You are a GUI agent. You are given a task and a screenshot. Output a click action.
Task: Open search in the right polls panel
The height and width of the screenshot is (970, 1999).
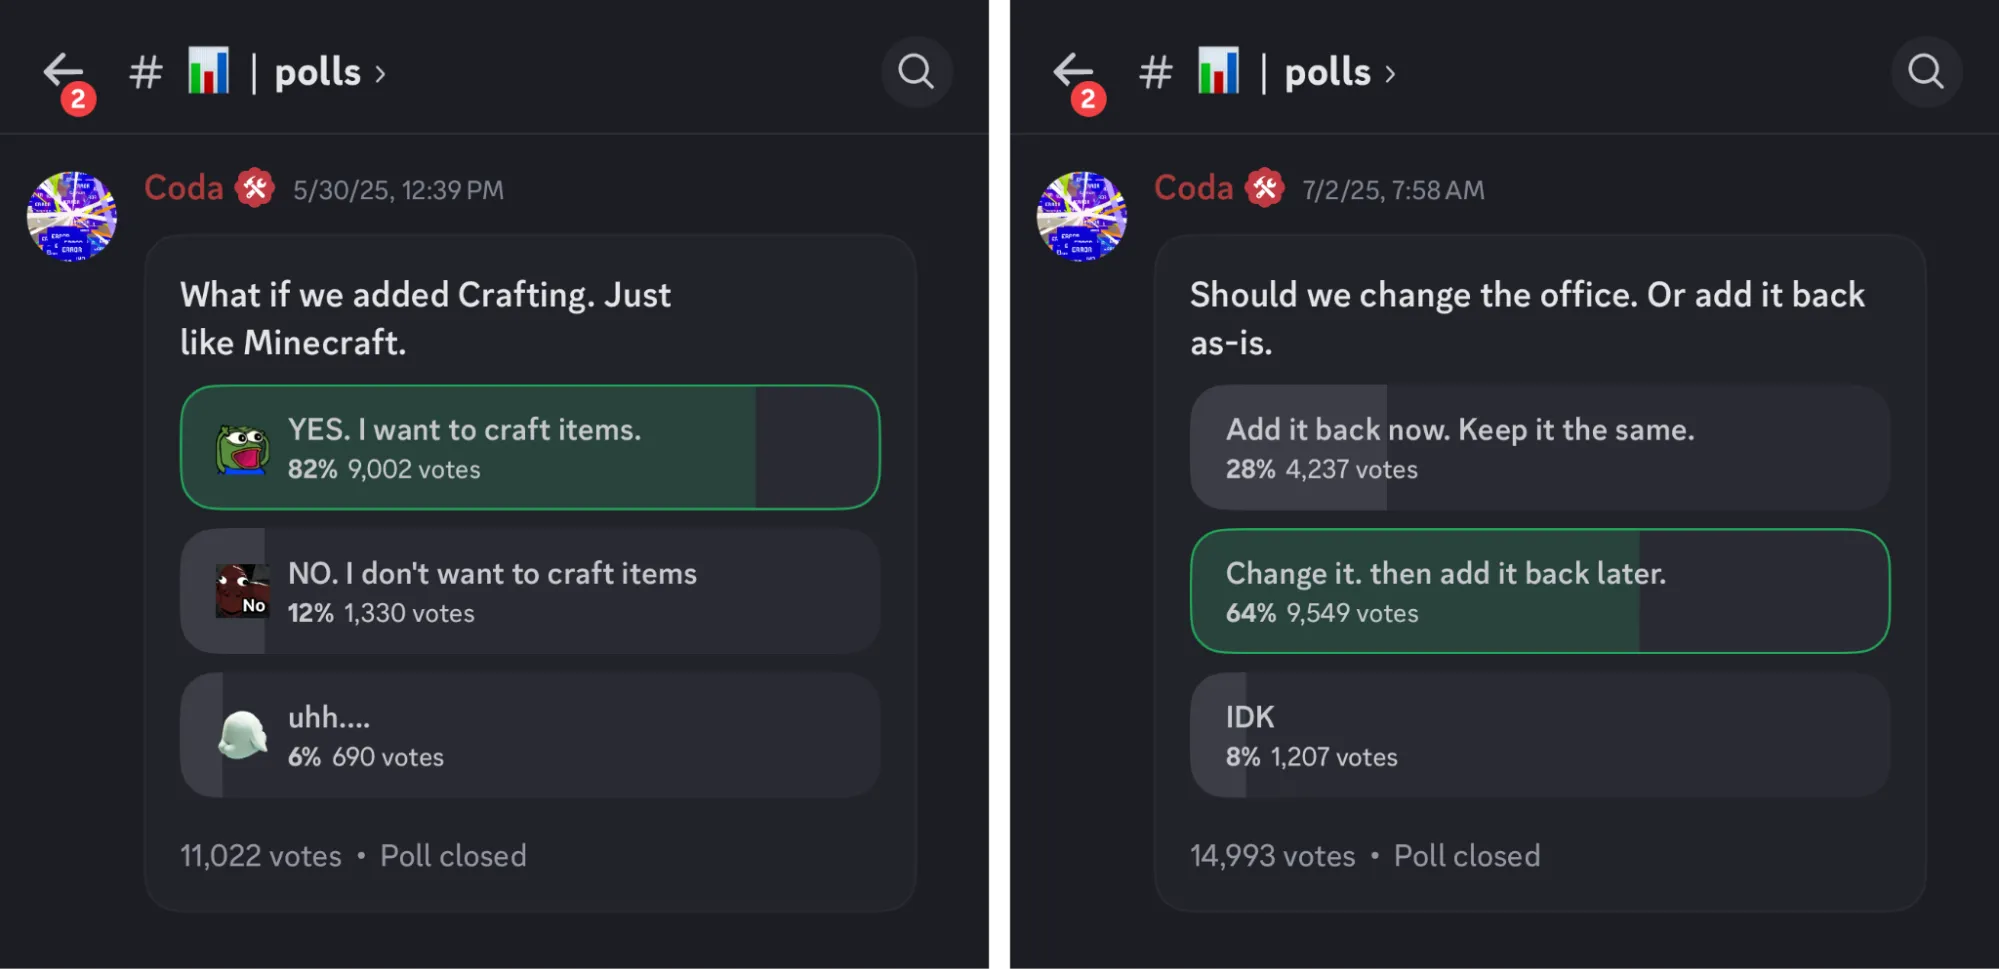click(1925, 72)
